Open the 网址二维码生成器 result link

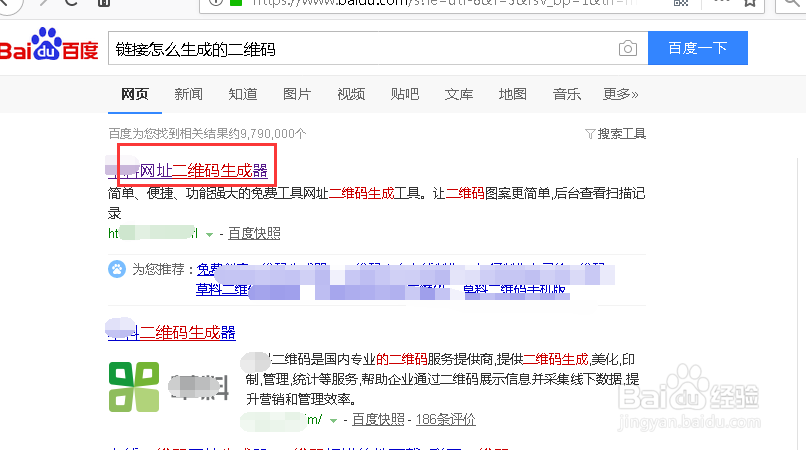[x=203, y=170]
